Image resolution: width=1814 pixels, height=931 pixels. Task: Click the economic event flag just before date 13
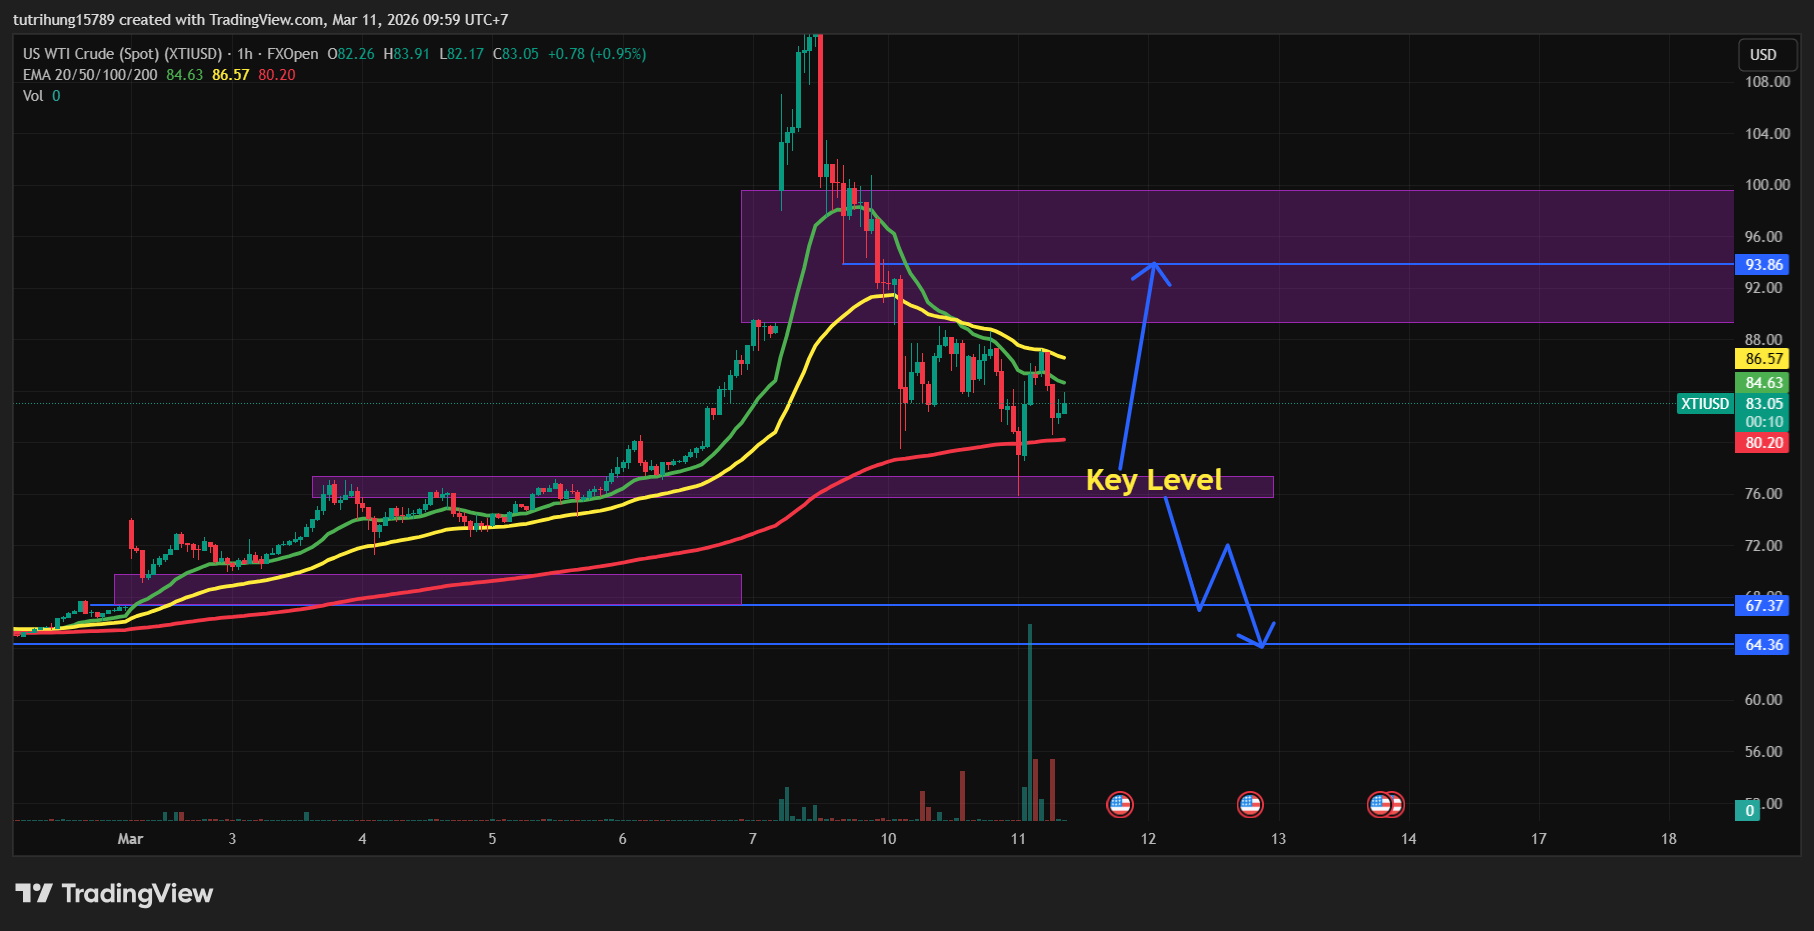pyautogui.click(x=1250, y=804)
